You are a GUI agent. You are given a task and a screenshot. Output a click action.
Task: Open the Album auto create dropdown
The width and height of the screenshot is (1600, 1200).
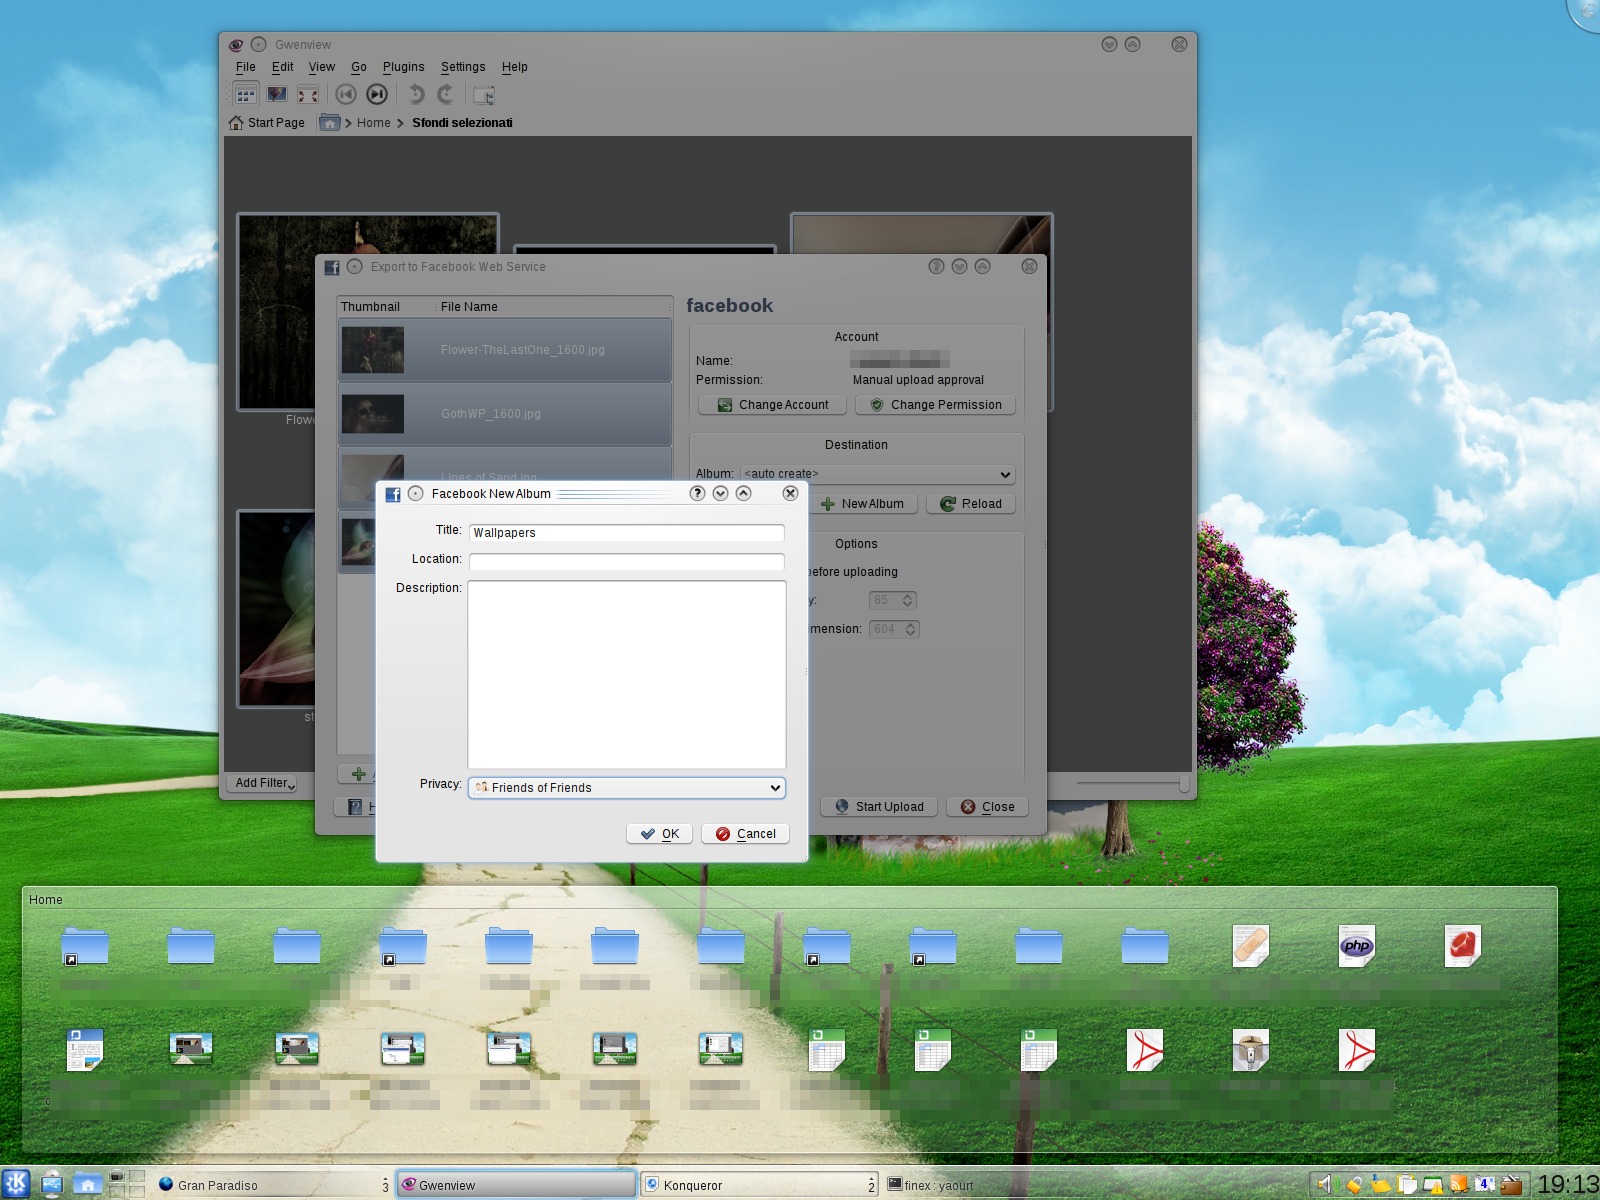(878, 474)
